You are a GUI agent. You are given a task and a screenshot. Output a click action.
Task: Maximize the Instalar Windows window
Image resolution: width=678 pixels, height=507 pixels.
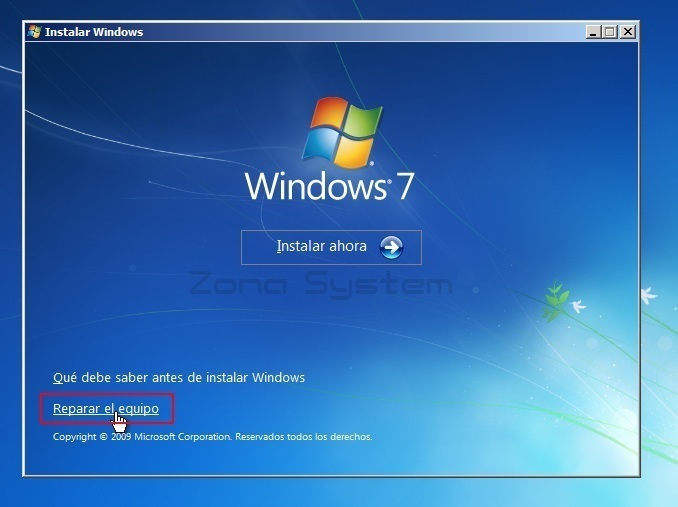[610, 32]
